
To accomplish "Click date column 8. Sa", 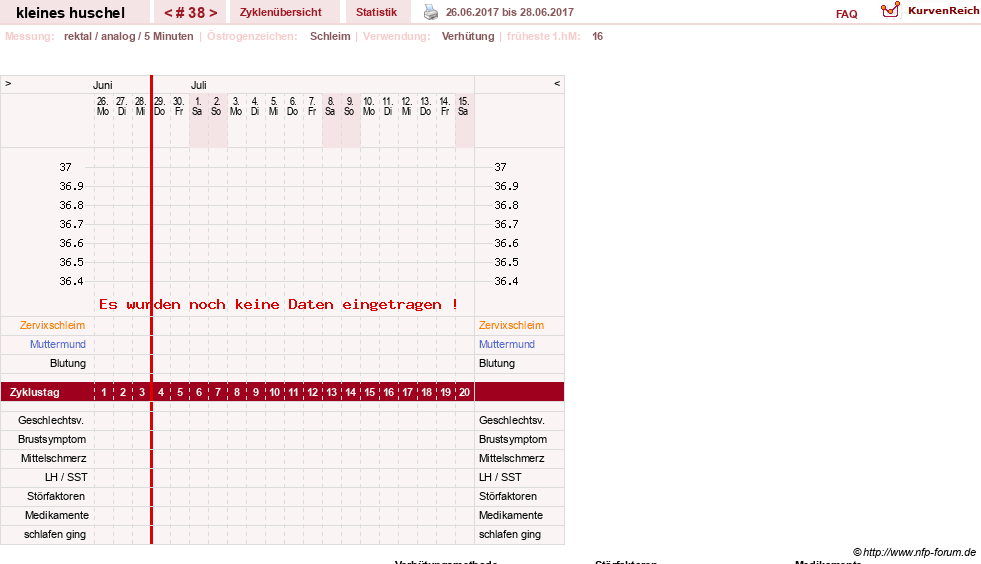I will 330,106.
